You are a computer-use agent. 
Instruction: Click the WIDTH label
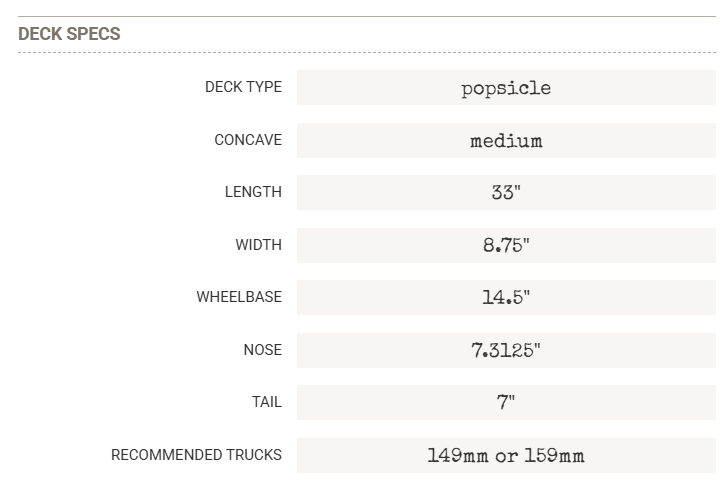click(x=258, y=244)
